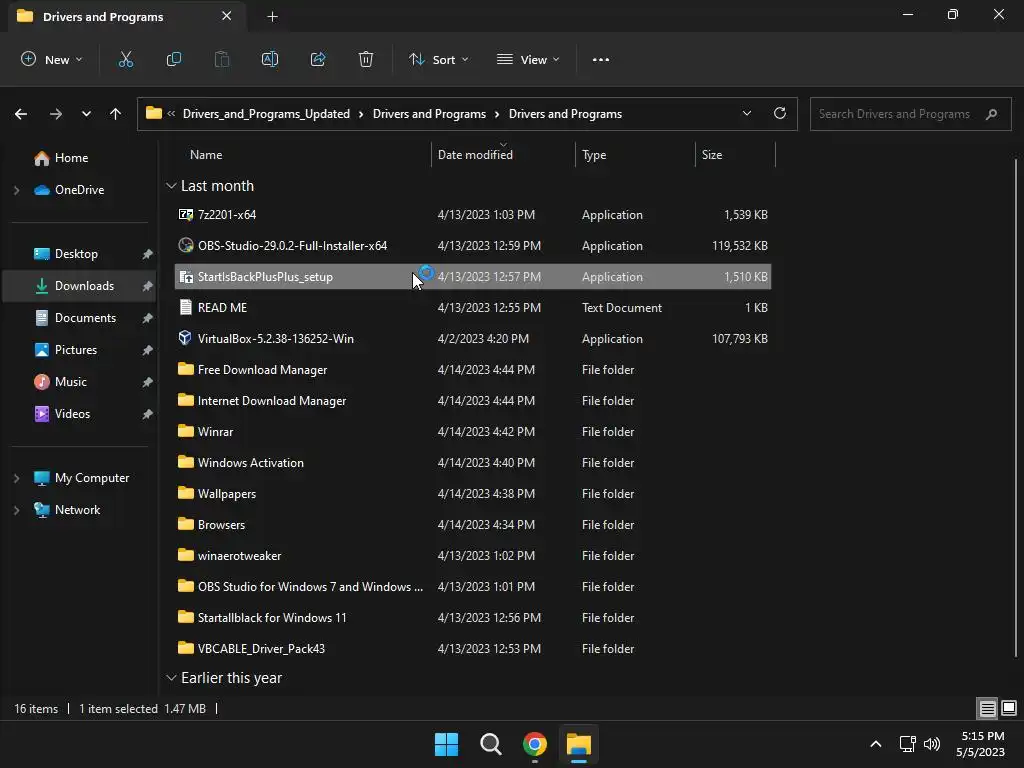Click the Copy icon in toolbar

tap(174, 59)
